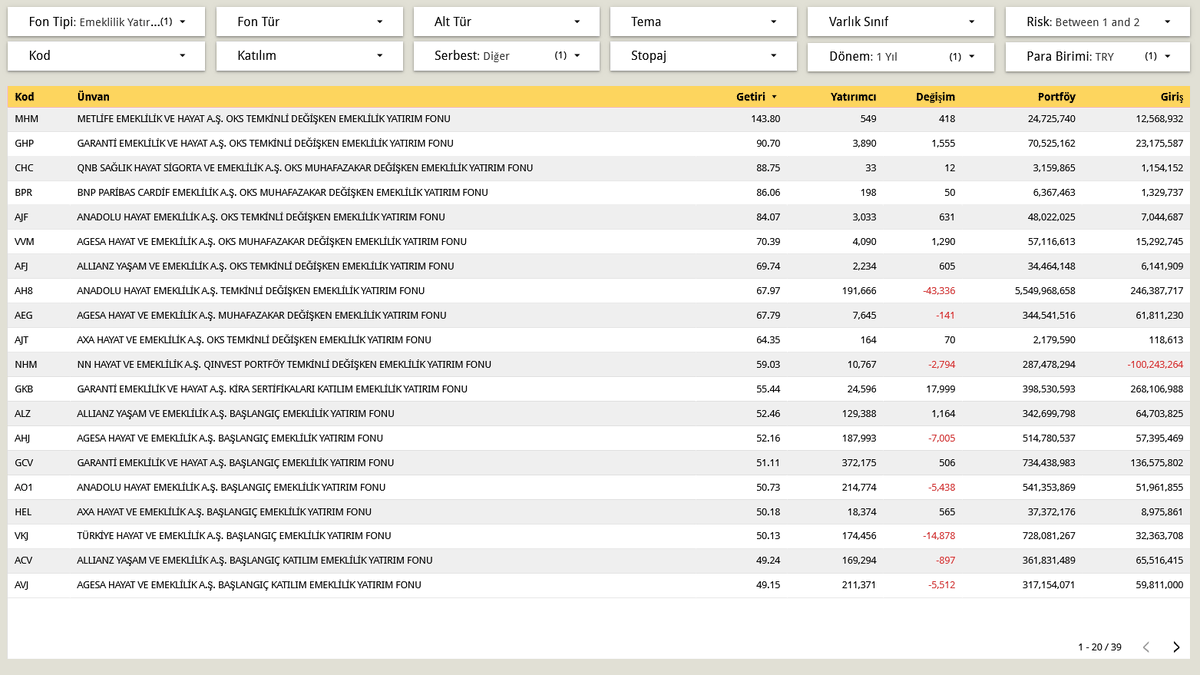Click the AJF fund code cell
1200x675 pixels.
[x=22, y=217]
